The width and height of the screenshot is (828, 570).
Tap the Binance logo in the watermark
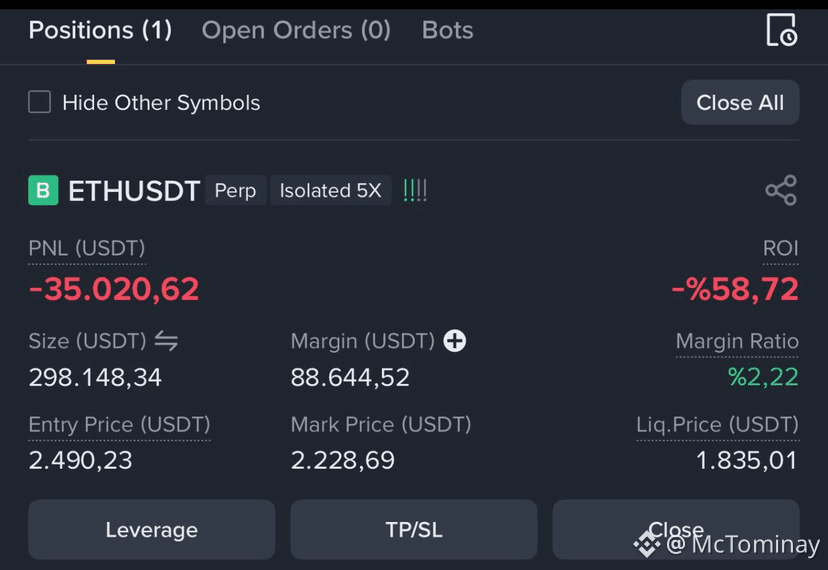(x=647, y=544)
